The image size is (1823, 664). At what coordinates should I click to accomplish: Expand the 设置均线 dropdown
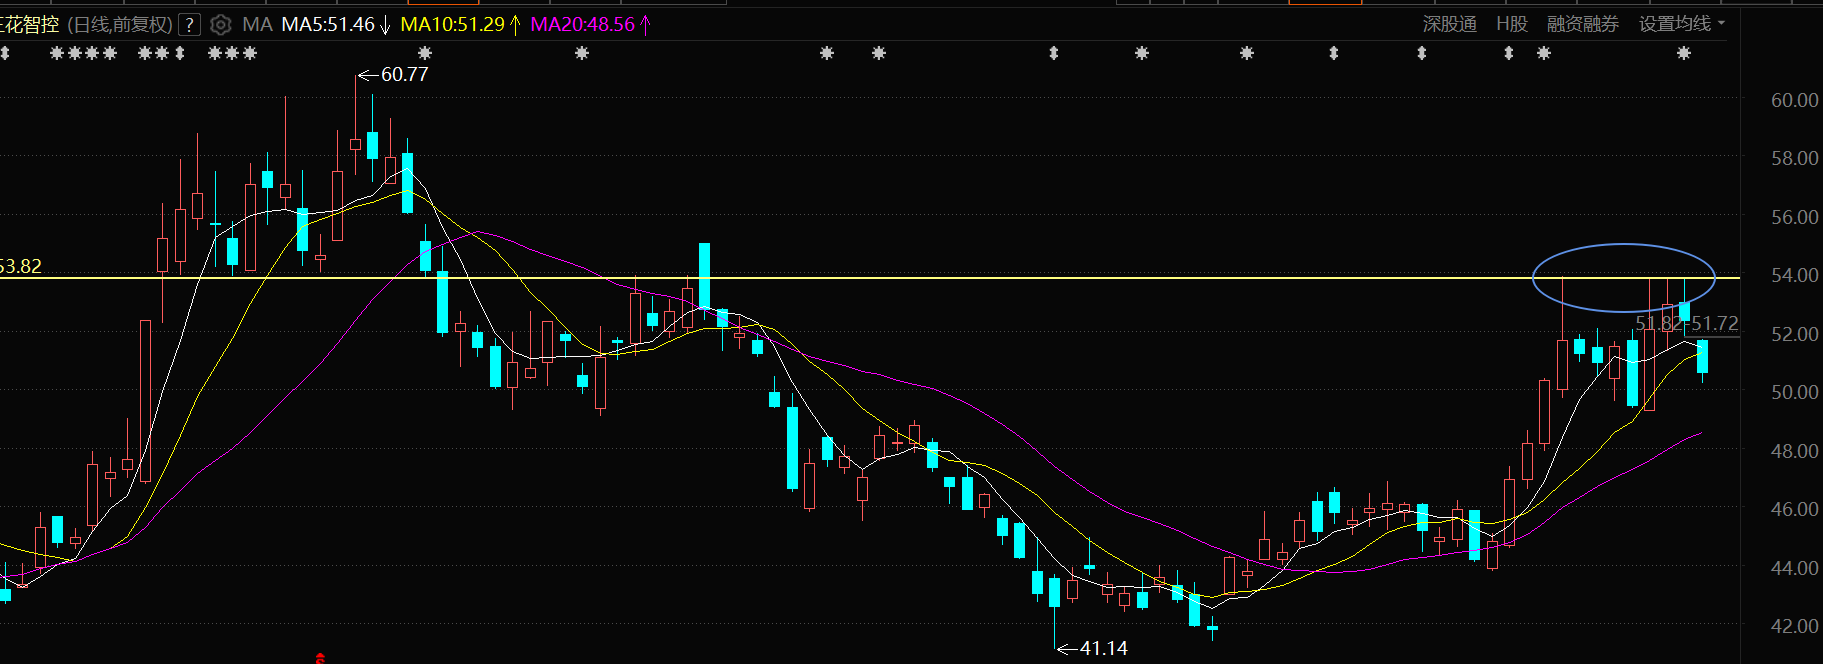pos(1682,24)
